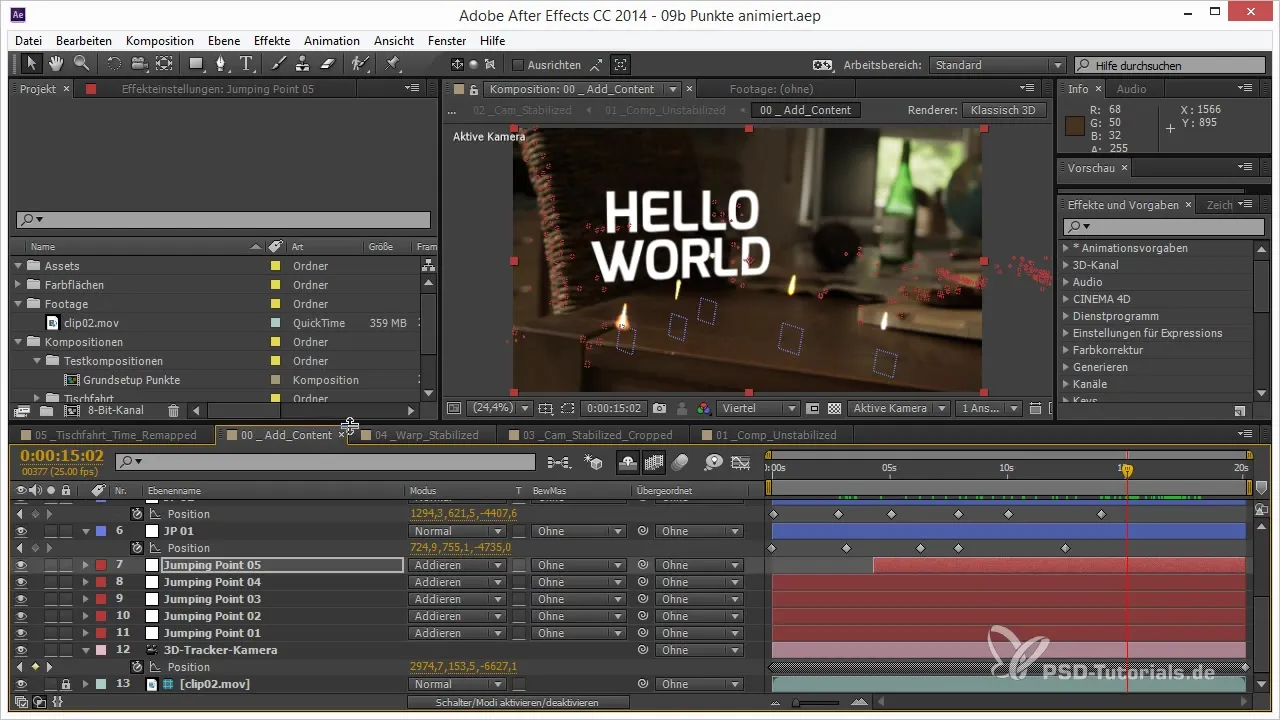The image size is (1280, 720).
Task: Switch to the 04 _Warp_Stabilized timeline tab
Action: pyautogui.click(x=426, y=435)
